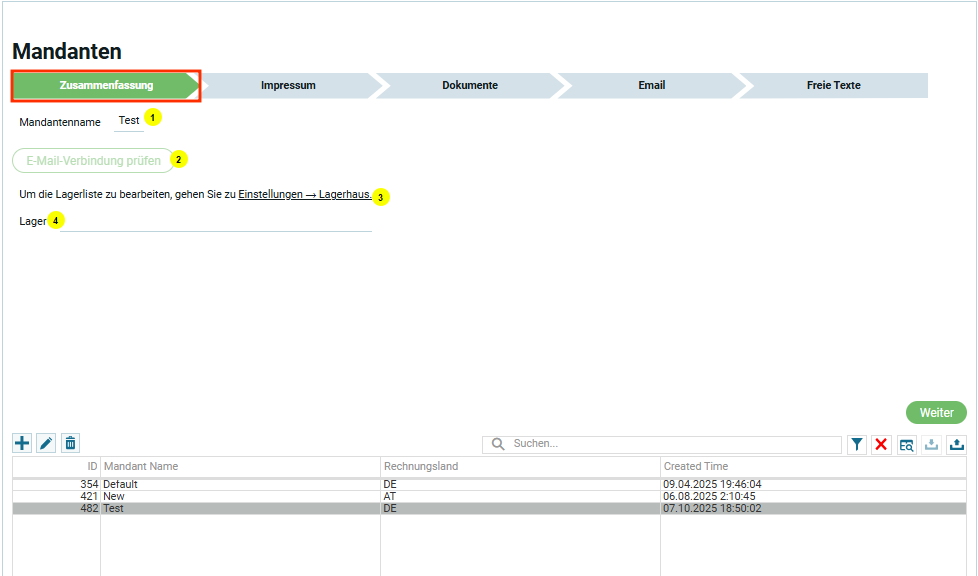
Task: Clear filters with the red X icon
Action: pos(881,445)
